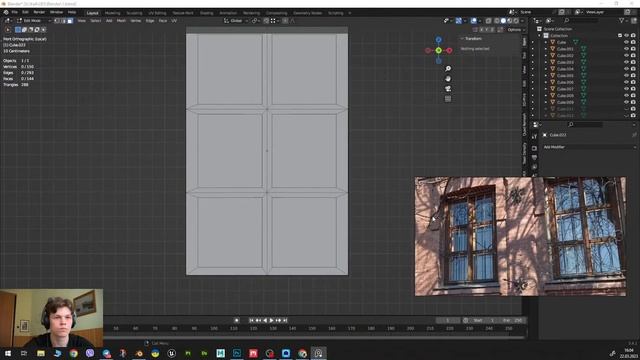Click the pan view hand icon
Image resolution: width=640 pixels, height=360 pixels.
[x=448, y=79]
